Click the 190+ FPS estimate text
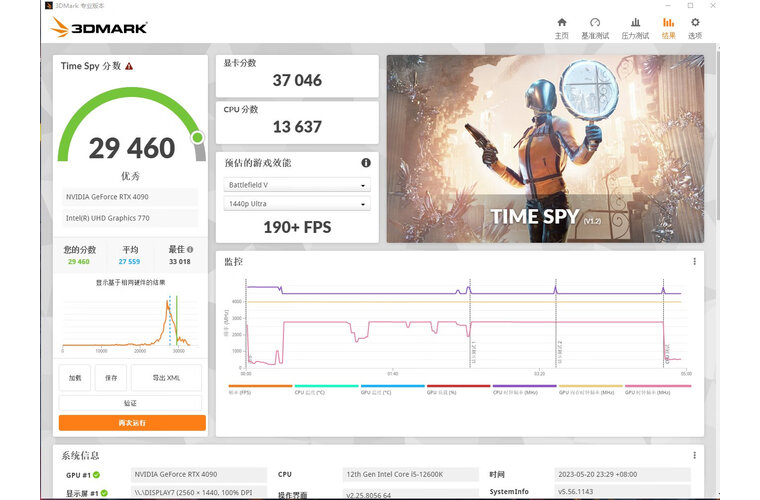 tap(297, 227)
